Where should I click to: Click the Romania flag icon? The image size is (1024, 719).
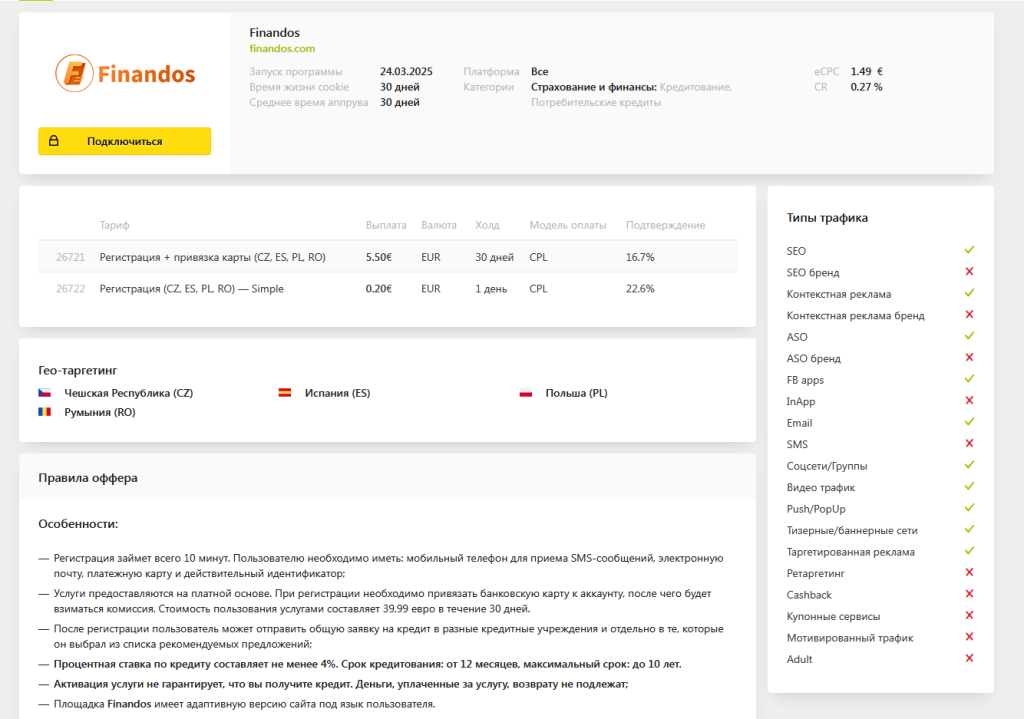point(45,412)
